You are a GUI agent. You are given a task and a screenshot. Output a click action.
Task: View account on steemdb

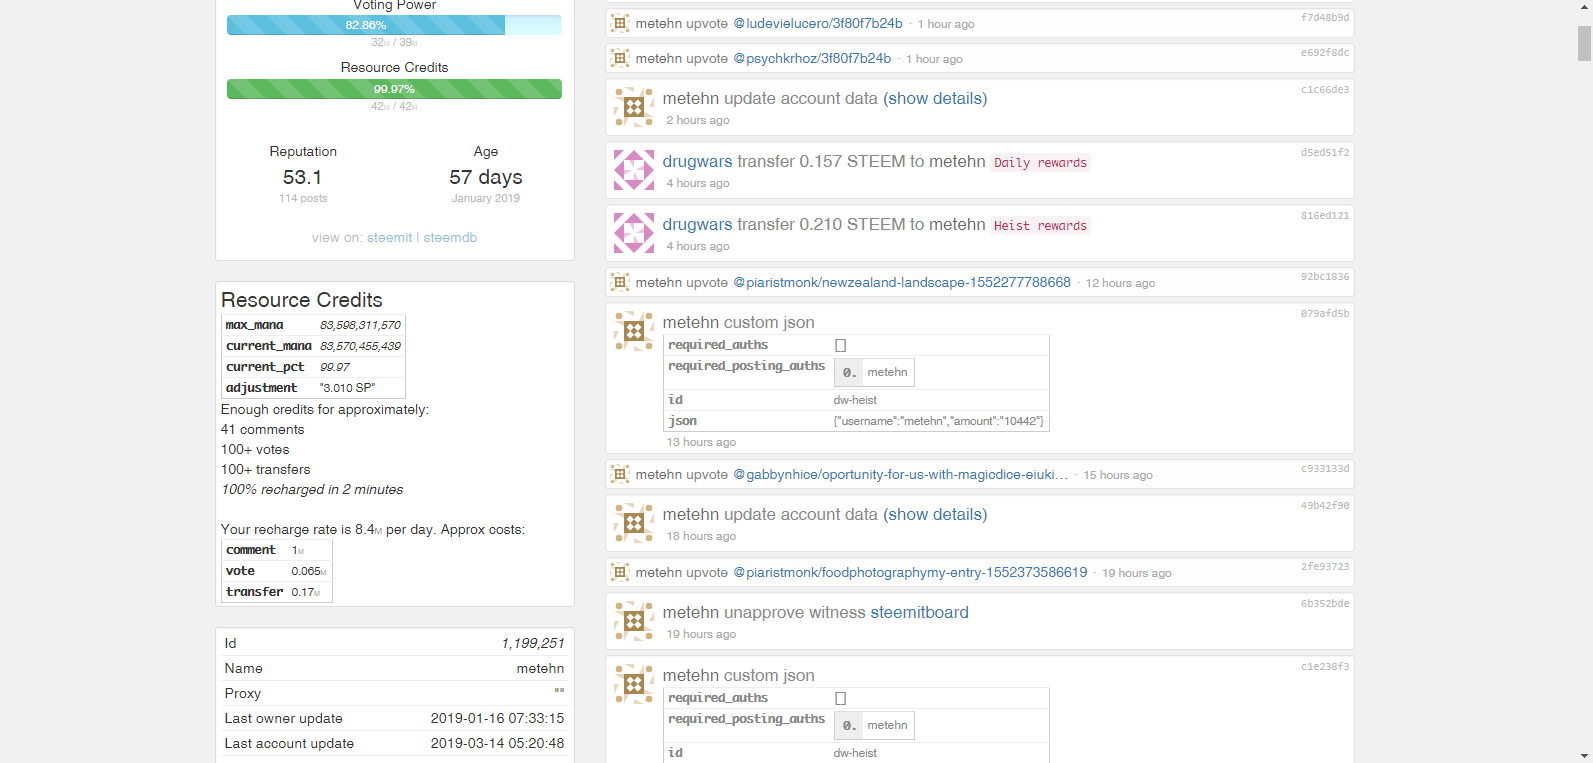click(450, 237)
